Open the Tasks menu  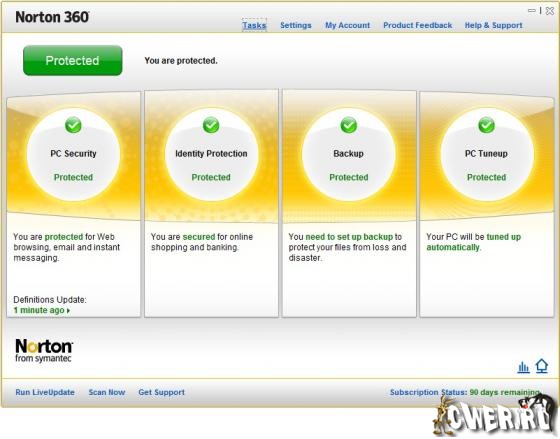point(254,25)
